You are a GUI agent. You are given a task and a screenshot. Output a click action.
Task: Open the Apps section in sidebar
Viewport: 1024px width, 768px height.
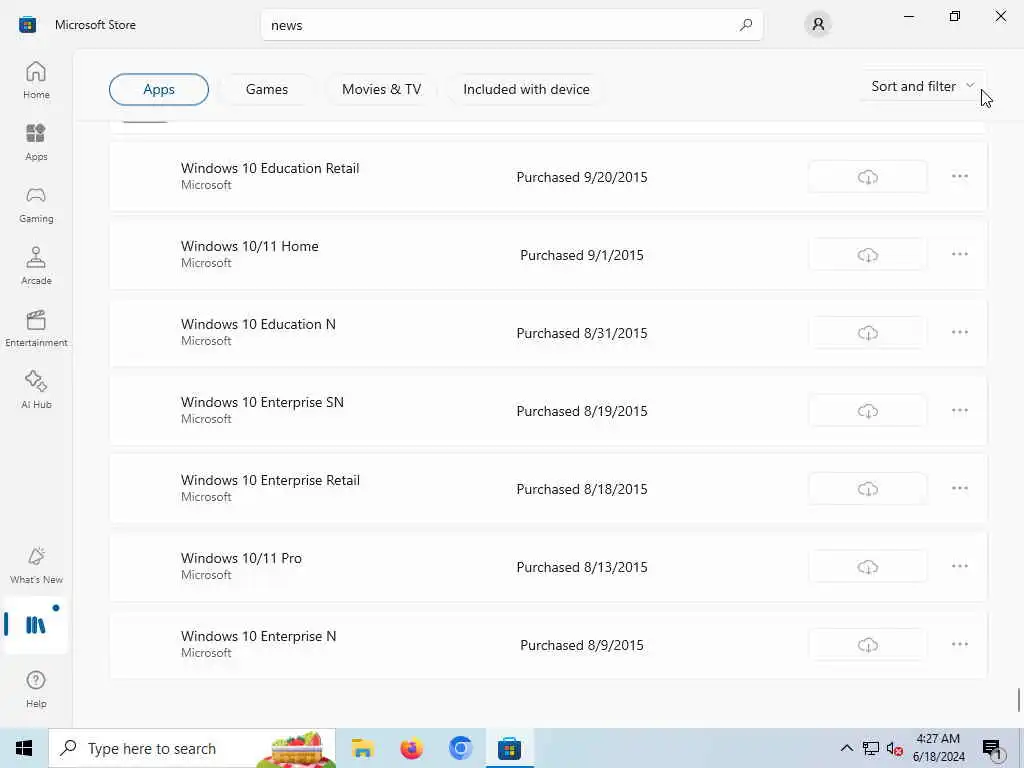(36, 142)
